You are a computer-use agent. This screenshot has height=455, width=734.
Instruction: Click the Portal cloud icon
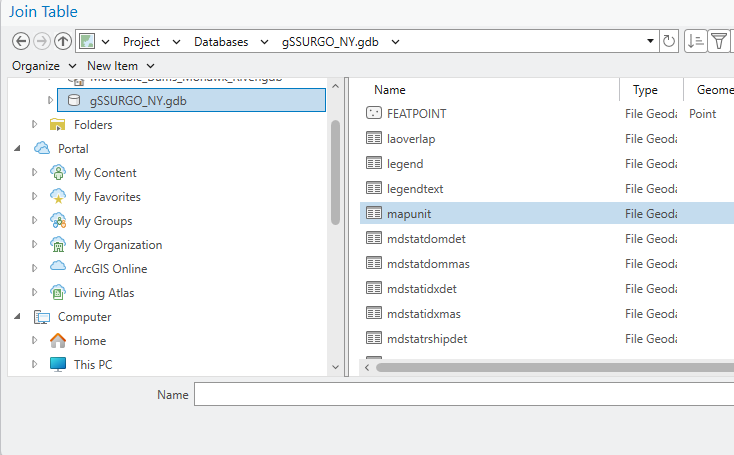[x=42, y=148]
